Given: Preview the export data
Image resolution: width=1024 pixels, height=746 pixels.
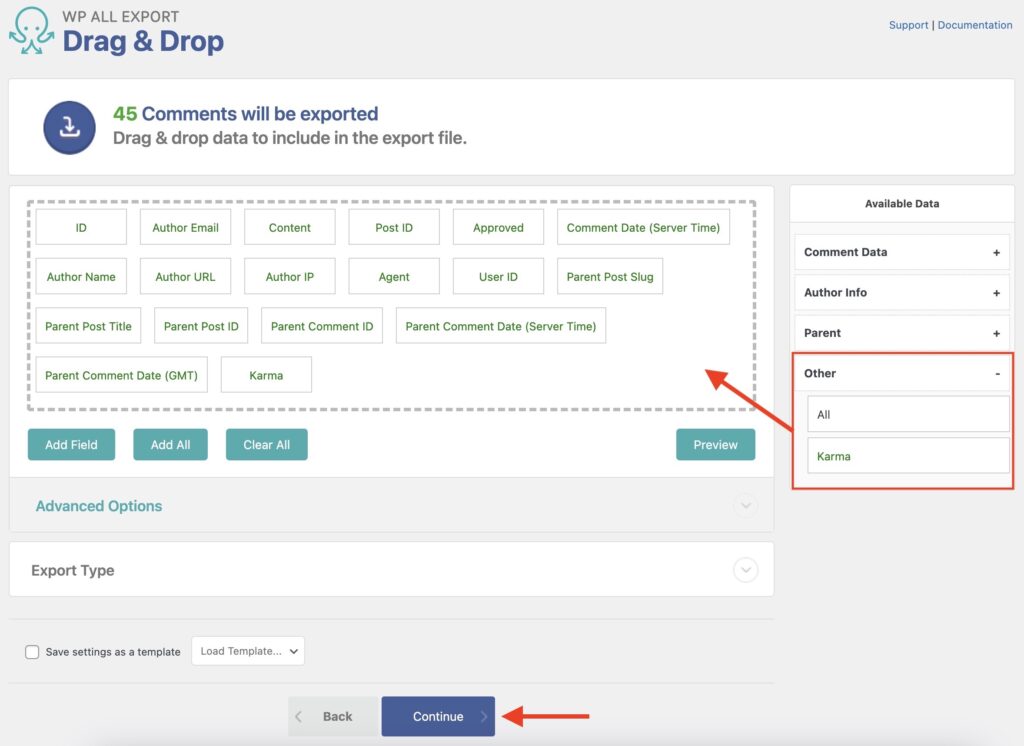Looking at the screenshot, I should pos(715,444).
